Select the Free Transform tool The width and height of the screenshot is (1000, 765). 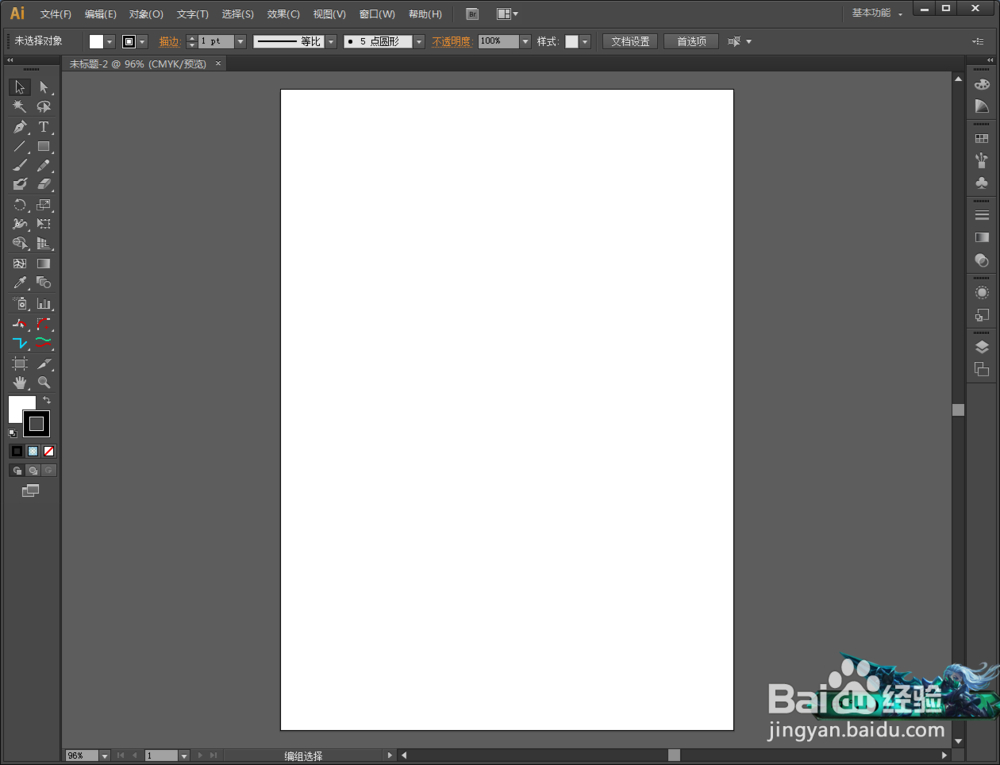pyautogui.click(x=43, y=224)
